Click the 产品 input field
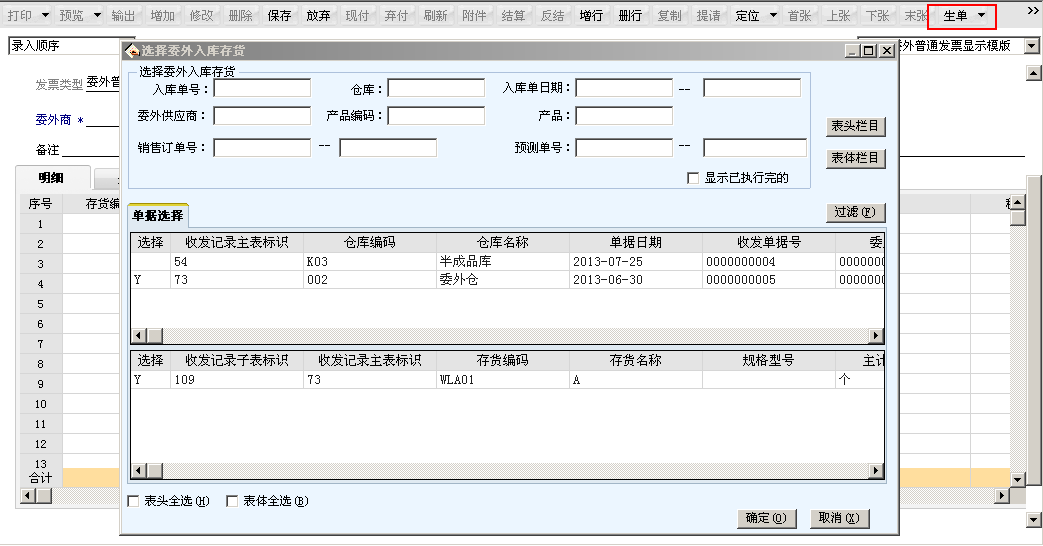 tap(624, 116)
